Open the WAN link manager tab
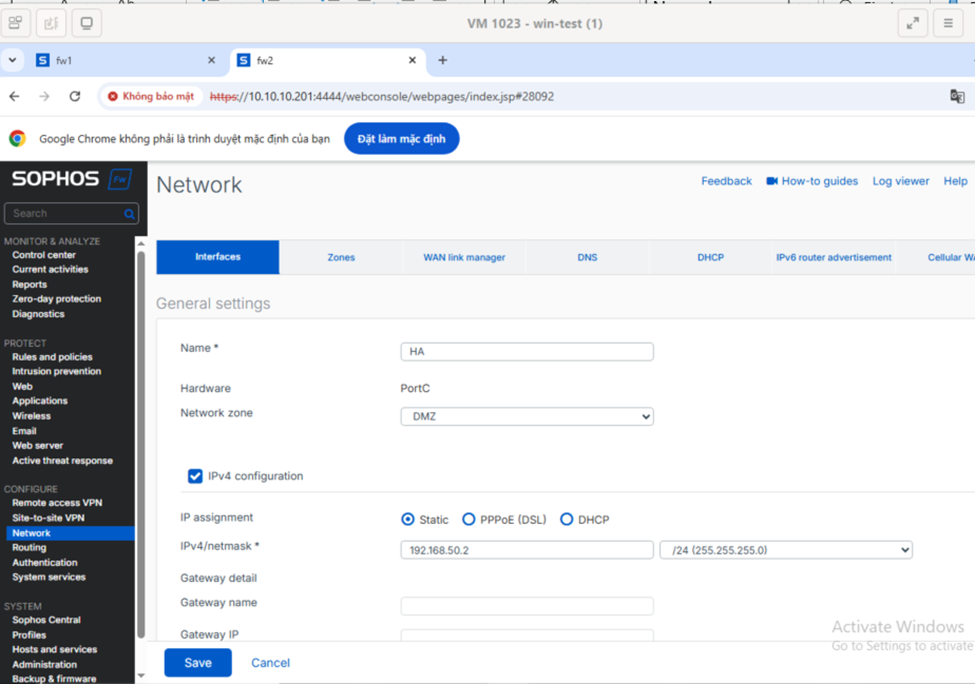Image resolution: width=975 pixels, height=684 pixels. pyautogui.click(x=464, y=257)
